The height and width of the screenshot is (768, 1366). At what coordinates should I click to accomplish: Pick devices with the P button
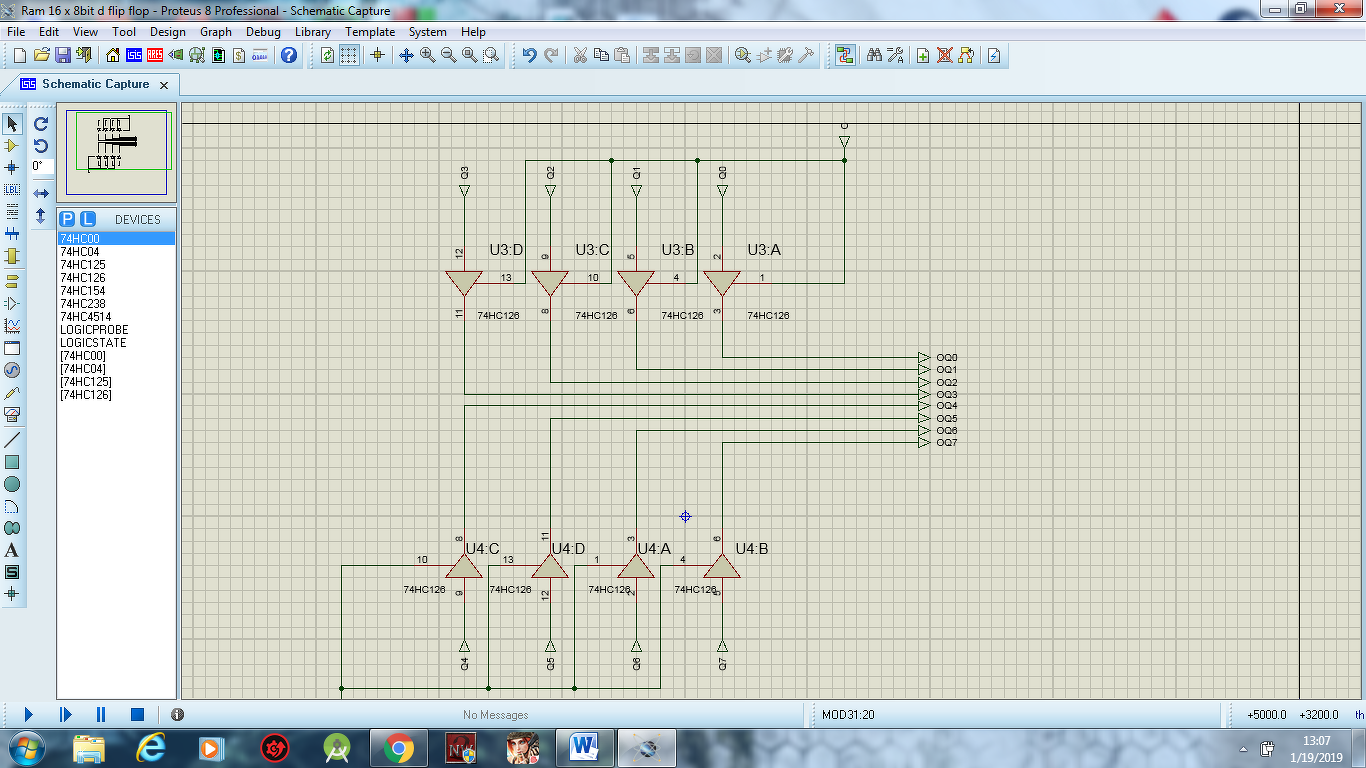pyautogui.click(x=67, y=219)
